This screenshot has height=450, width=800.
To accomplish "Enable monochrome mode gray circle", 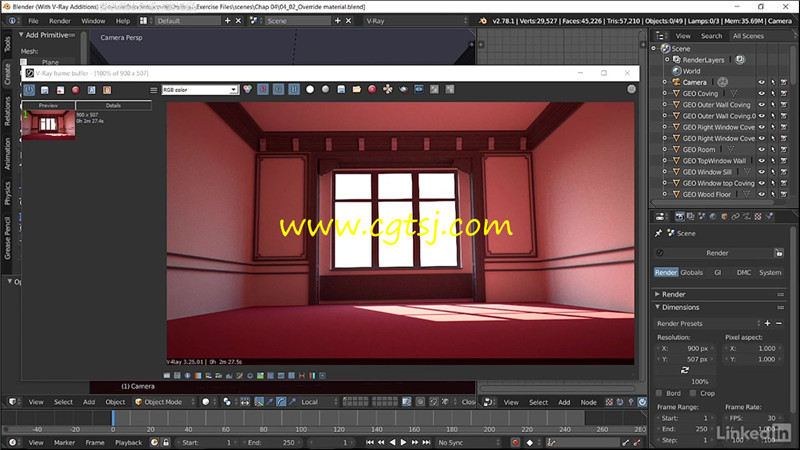I will coord(326,89).
